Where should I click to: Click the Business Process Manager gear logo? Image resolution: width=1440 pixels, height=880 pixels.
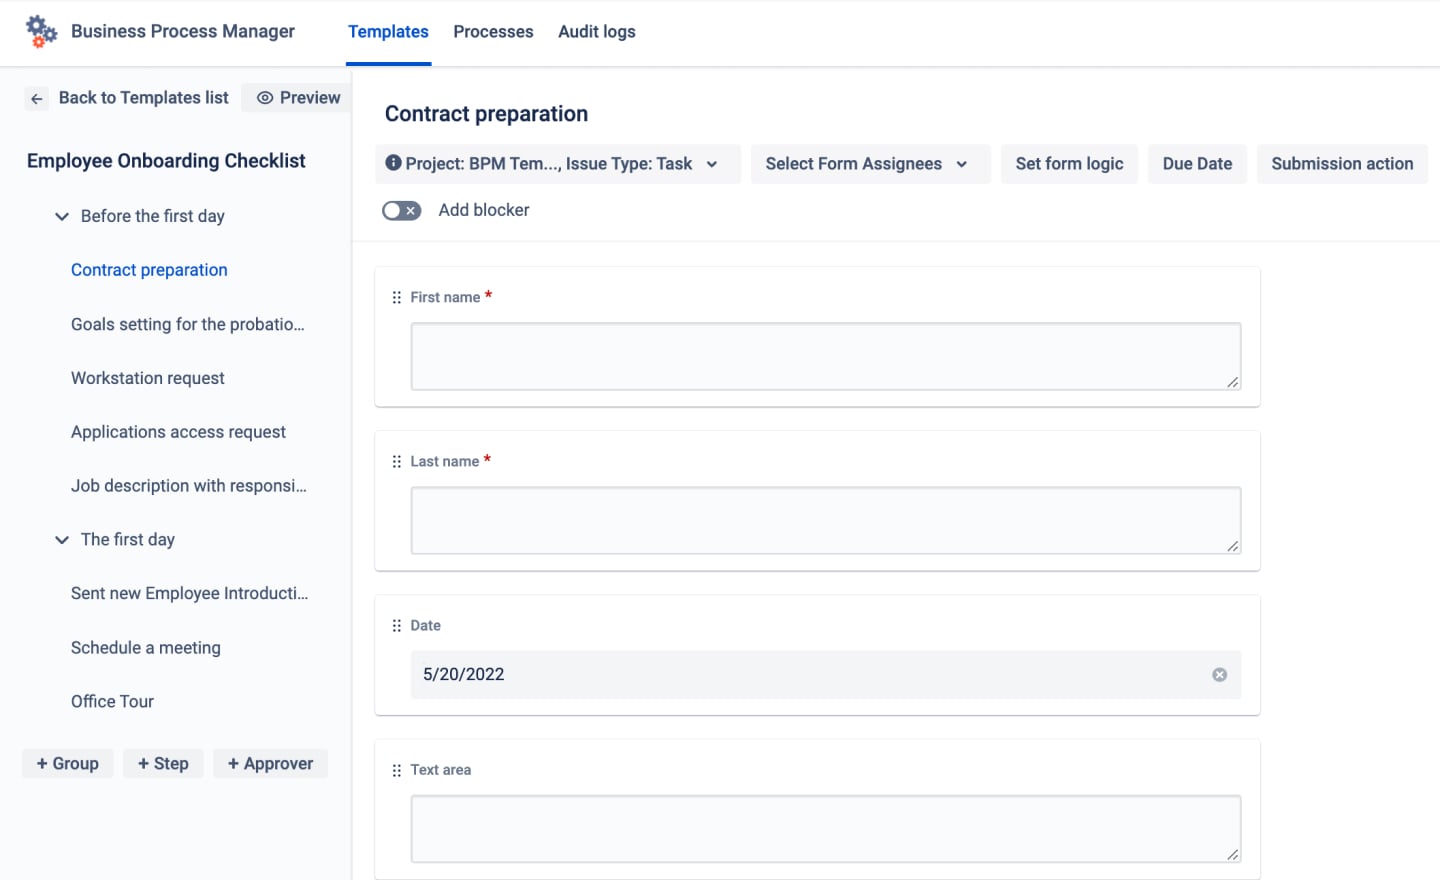pos(41,32)
